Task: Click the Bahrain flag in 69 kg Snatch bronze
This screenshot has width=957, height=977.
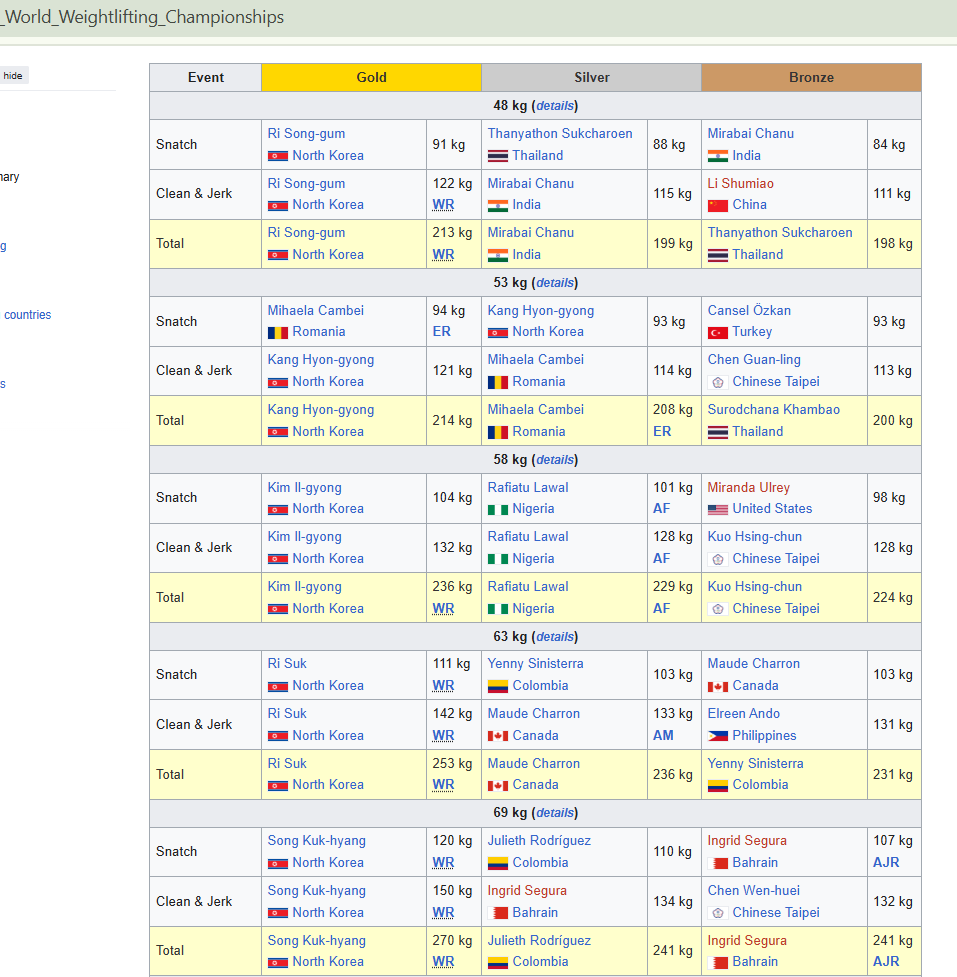Action: tap(717, 863)
